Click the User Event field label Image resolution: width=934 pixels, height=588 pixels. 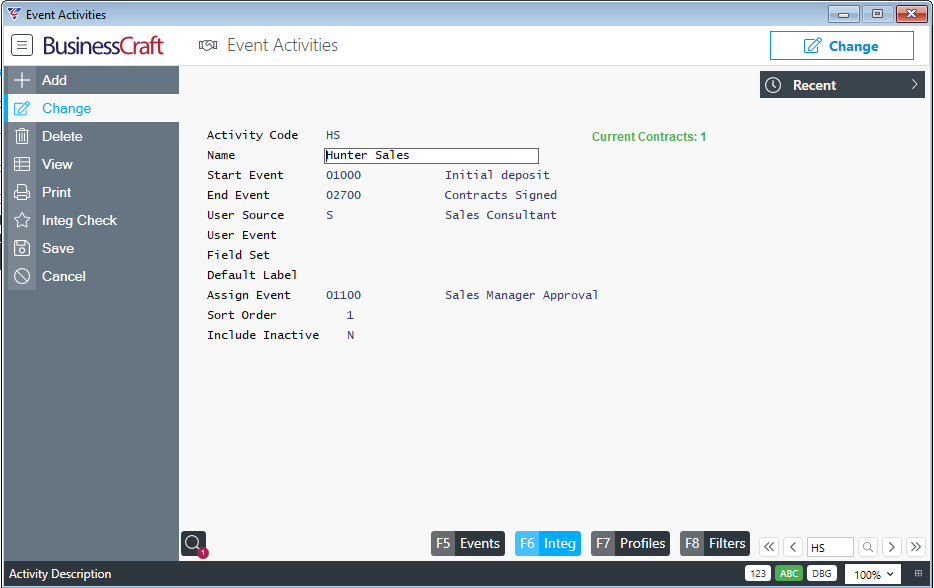pos(242,235)
